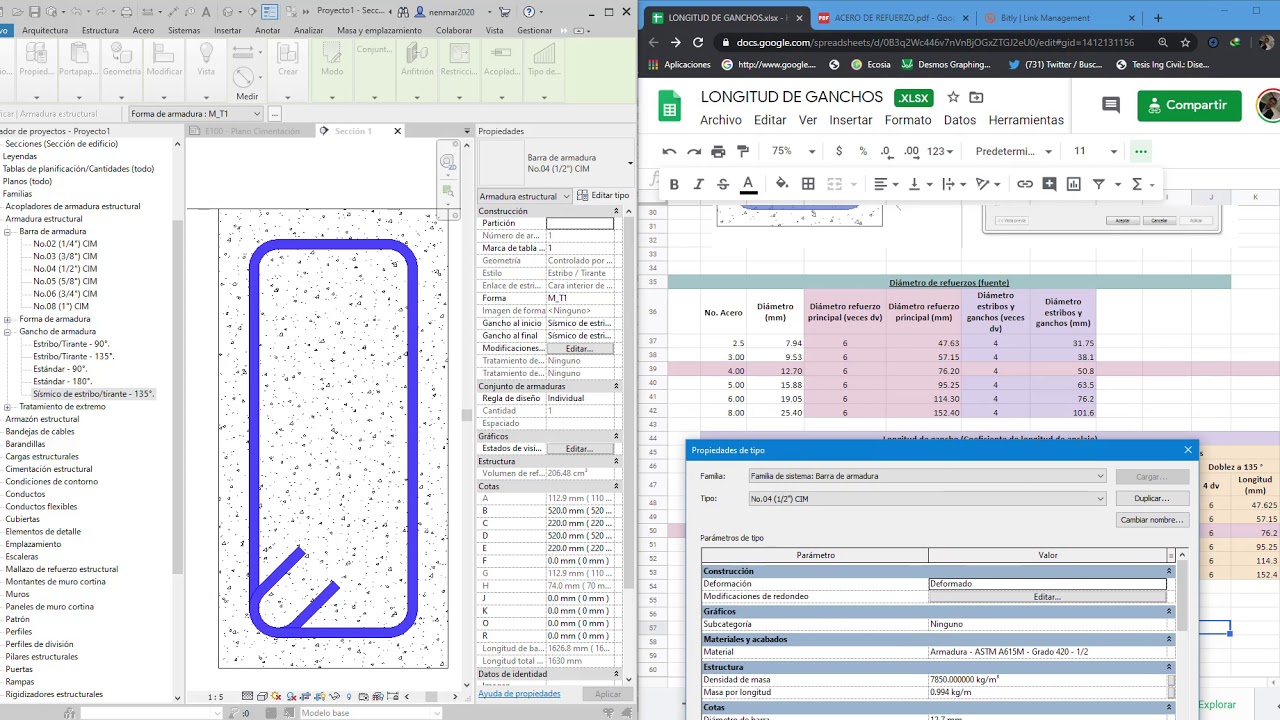Open the cell borders icon
The image size is (1280, 720).
coord(808,184)
